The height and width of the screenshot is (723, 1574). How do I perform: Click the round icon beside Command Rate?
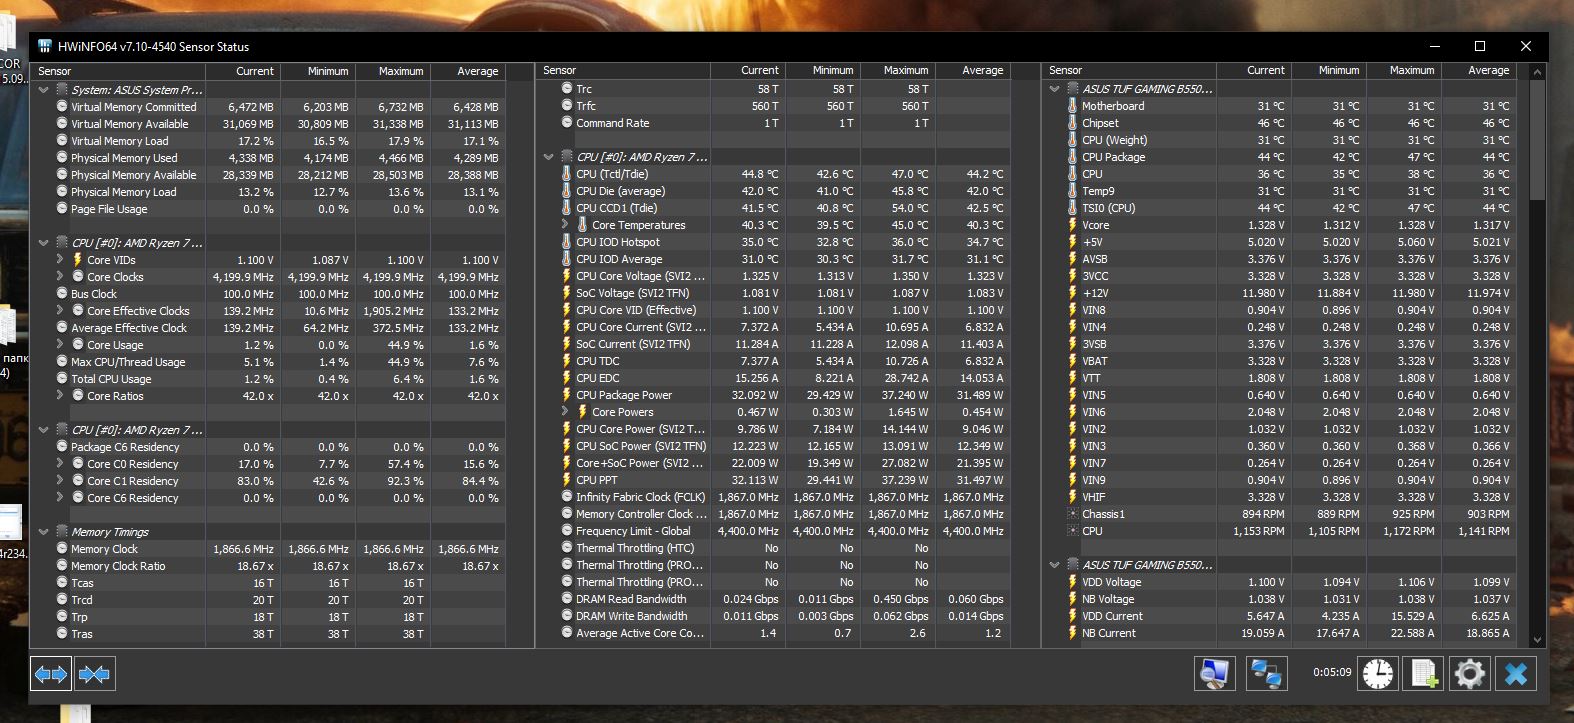point(567,123)
